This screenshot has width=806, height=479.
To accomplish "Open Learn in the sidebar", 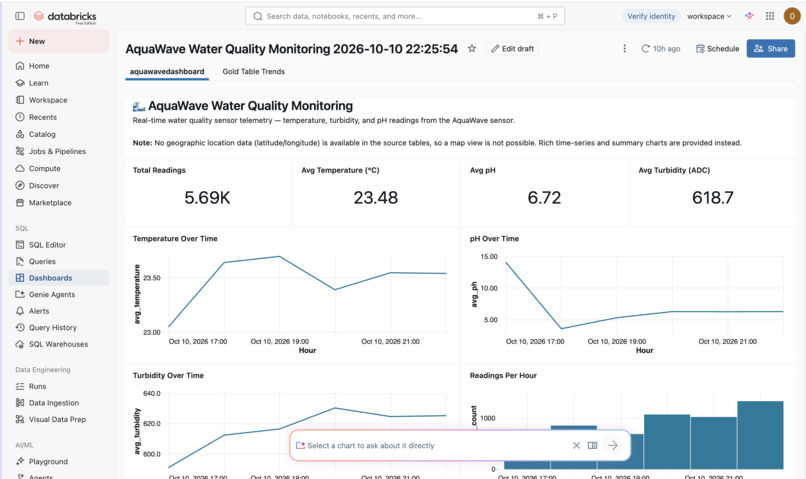I will point(59,83).
